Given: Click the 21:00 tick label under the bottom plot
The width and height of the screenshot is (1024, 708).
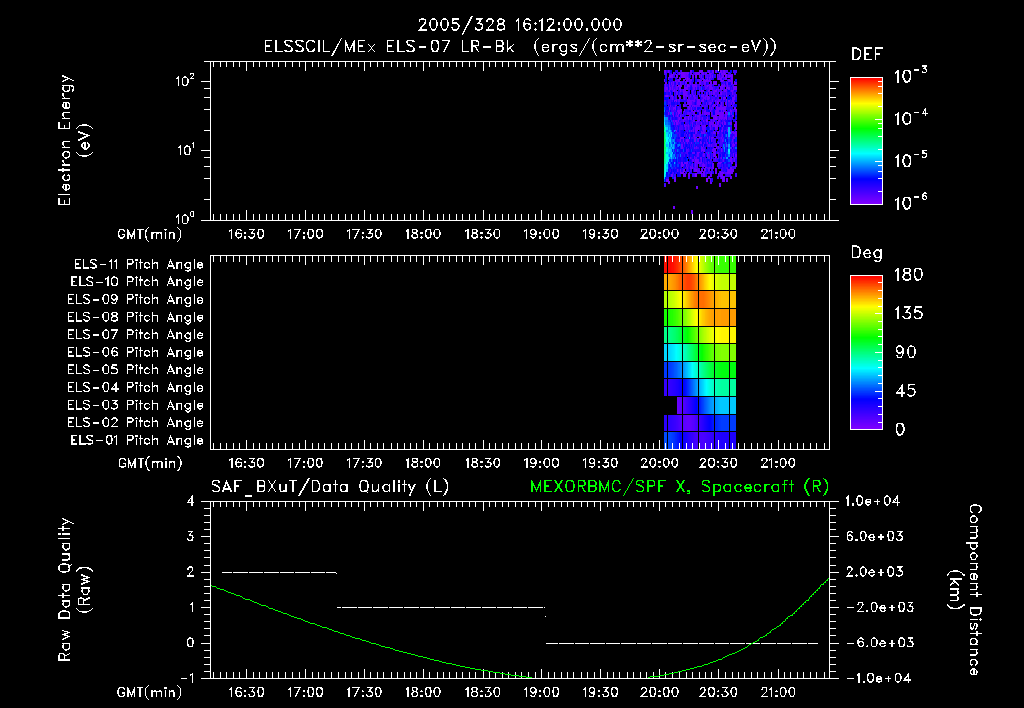Looking at the screenshot, I should (x=778, y=692).
